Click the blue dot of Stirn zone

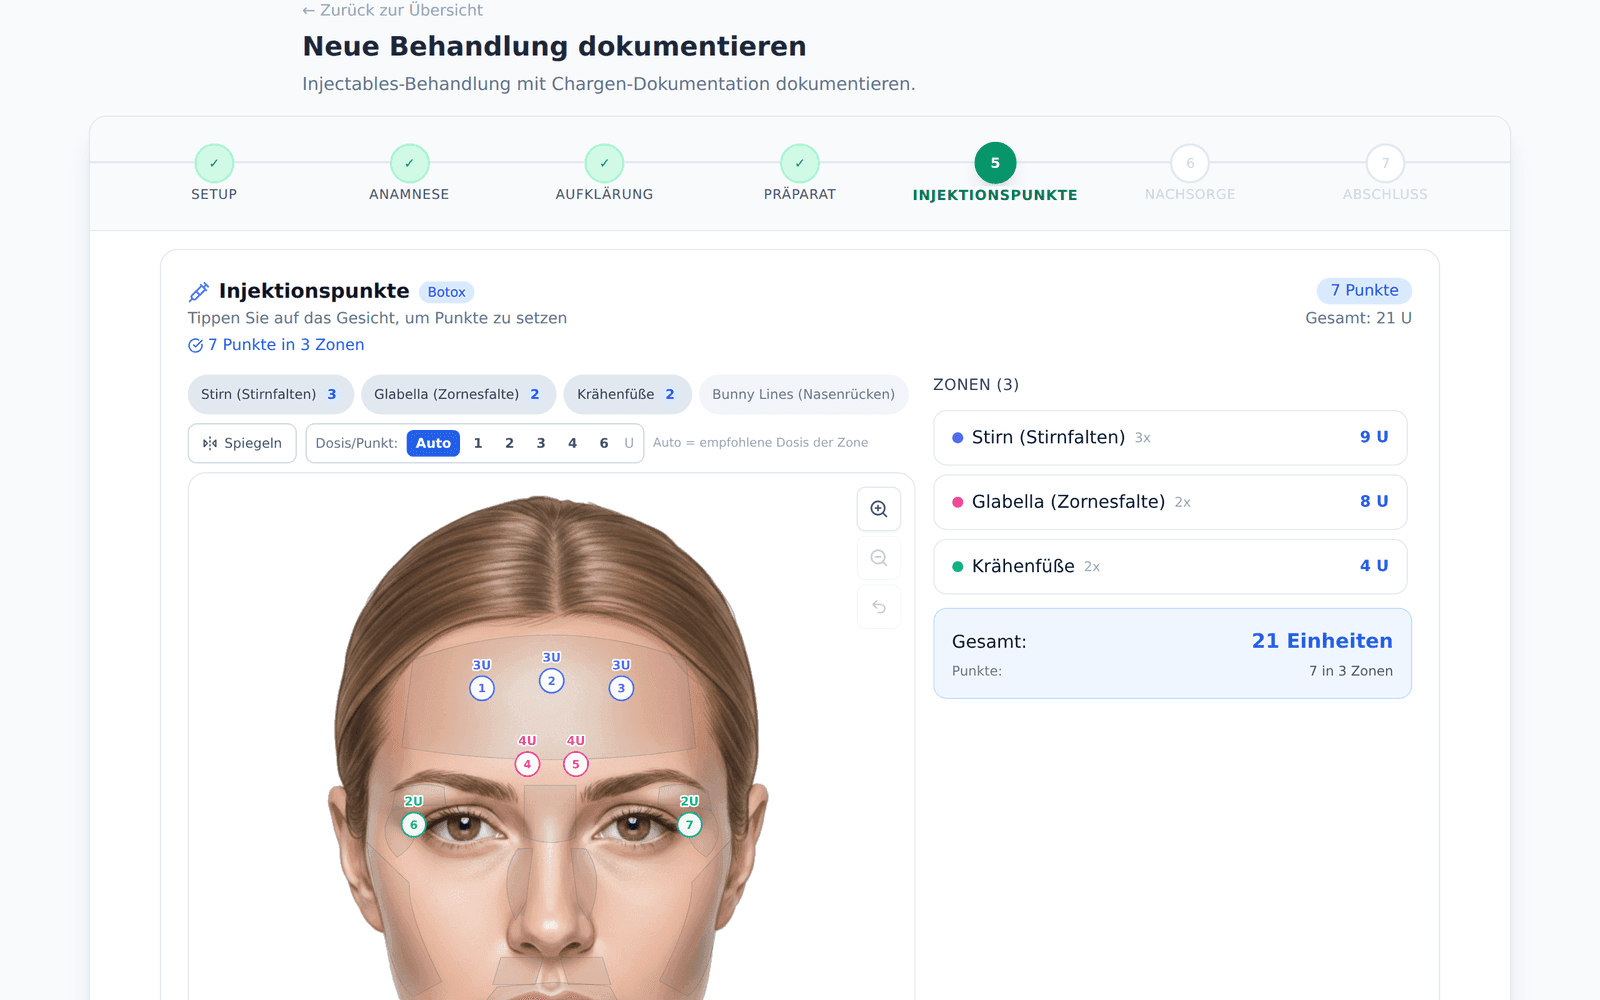pos(957,437)
